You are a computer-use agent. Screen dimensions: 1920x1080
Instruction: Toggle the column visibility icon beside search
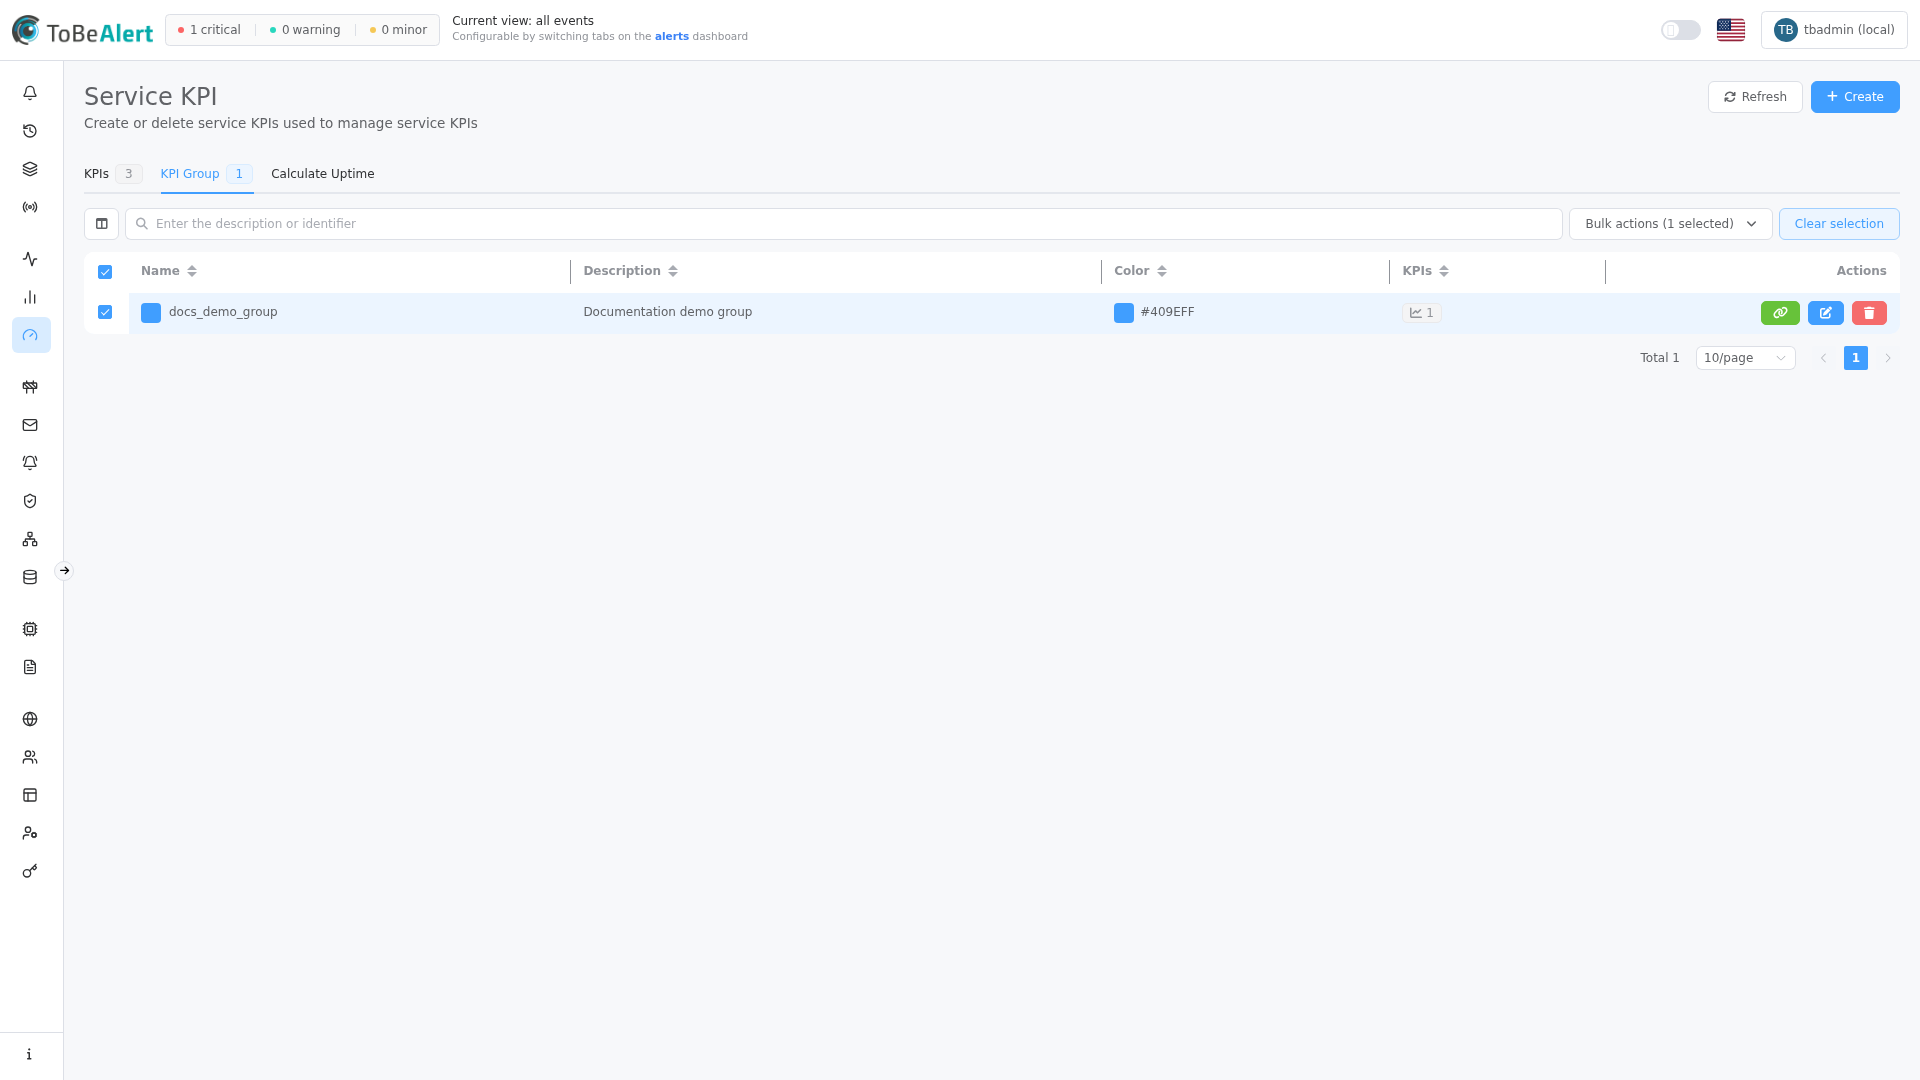pyautogui.click(x=101, y=224)
